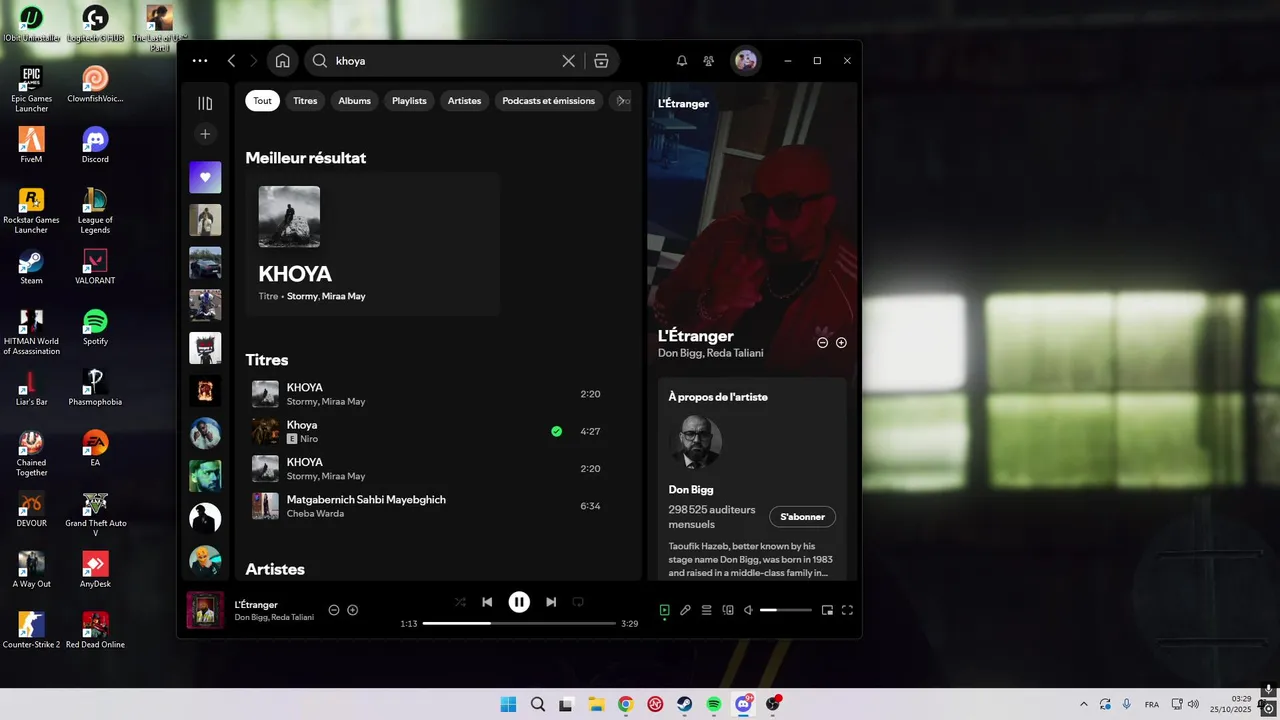The height and width of the screenshot is (720, 1280).
Task: Open Friend Activity icon
Action: tap(709, 61)
